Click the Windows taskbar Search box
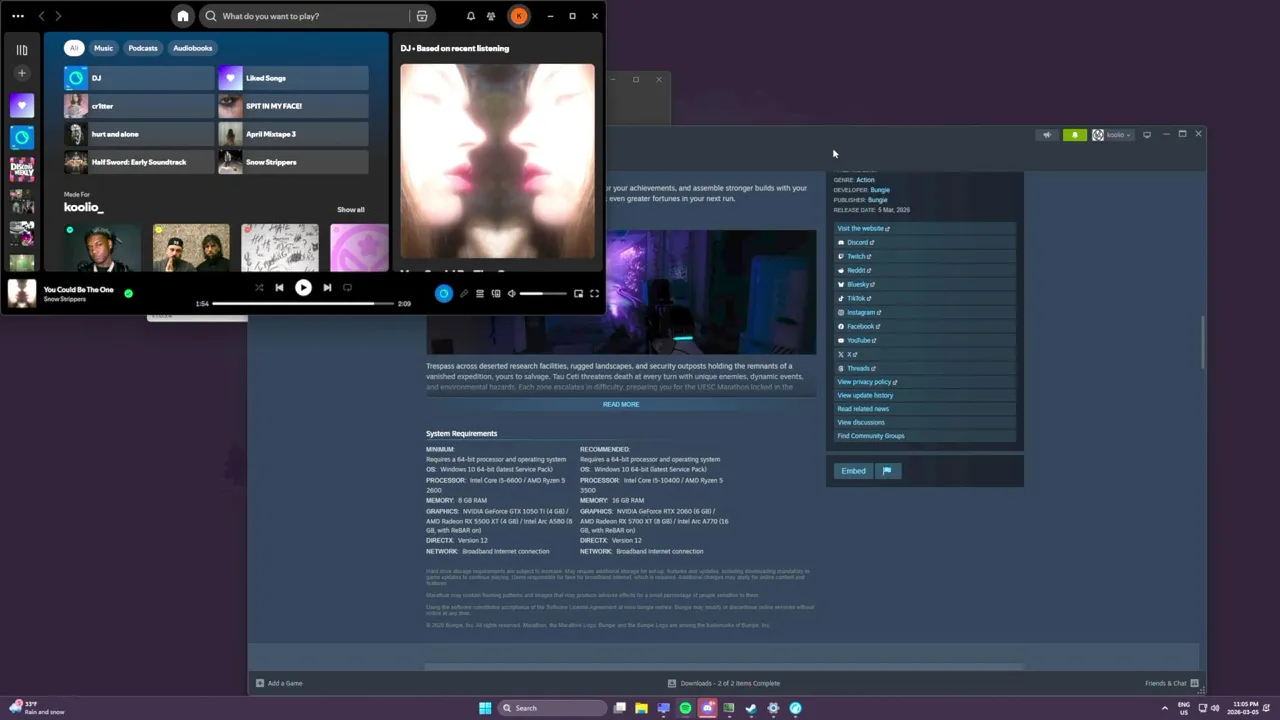 pyautogui.click(x=554, y=708)
